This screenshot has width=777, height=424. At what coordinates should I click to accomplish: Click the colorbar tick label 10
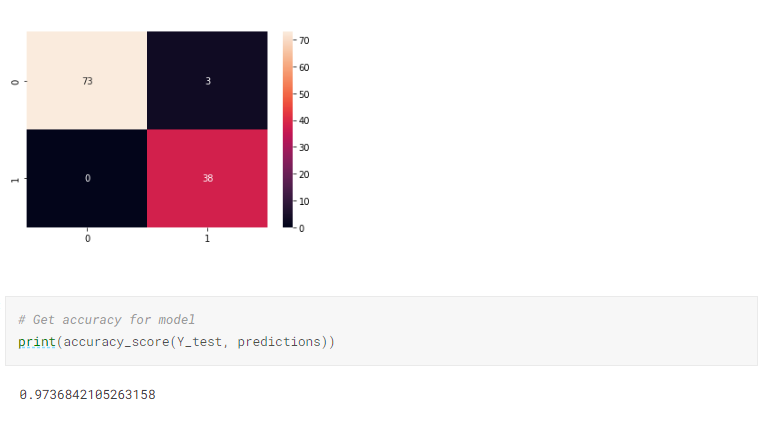(x=304, y=201)
